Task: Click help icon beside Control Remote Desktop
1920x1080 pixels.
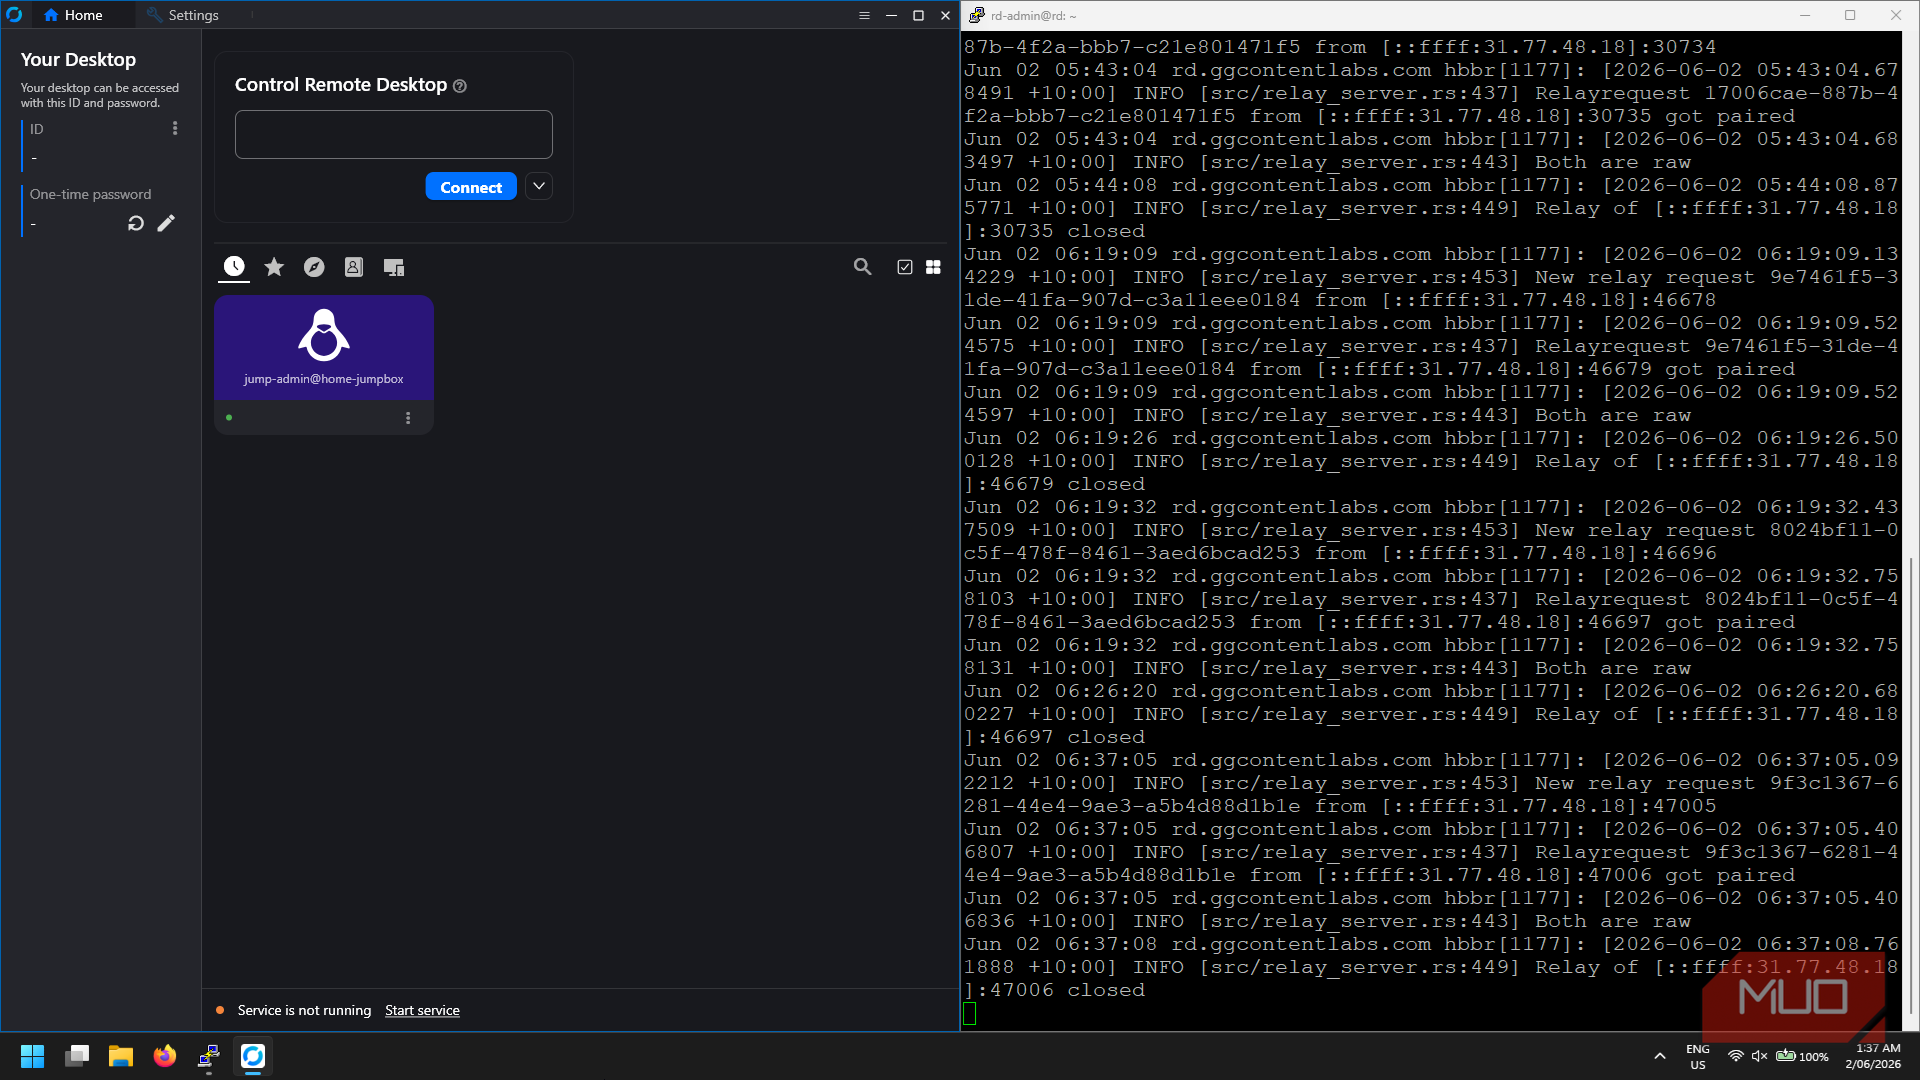Action: click(460, 86)
